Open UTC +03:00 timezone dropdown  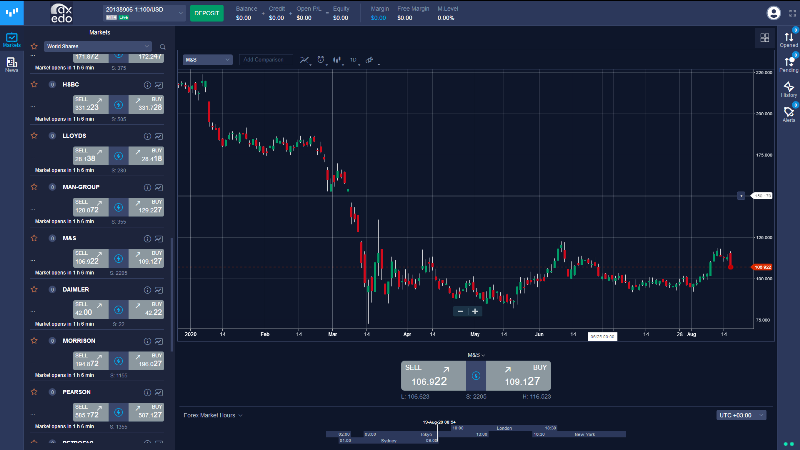[x=741, y=415]
